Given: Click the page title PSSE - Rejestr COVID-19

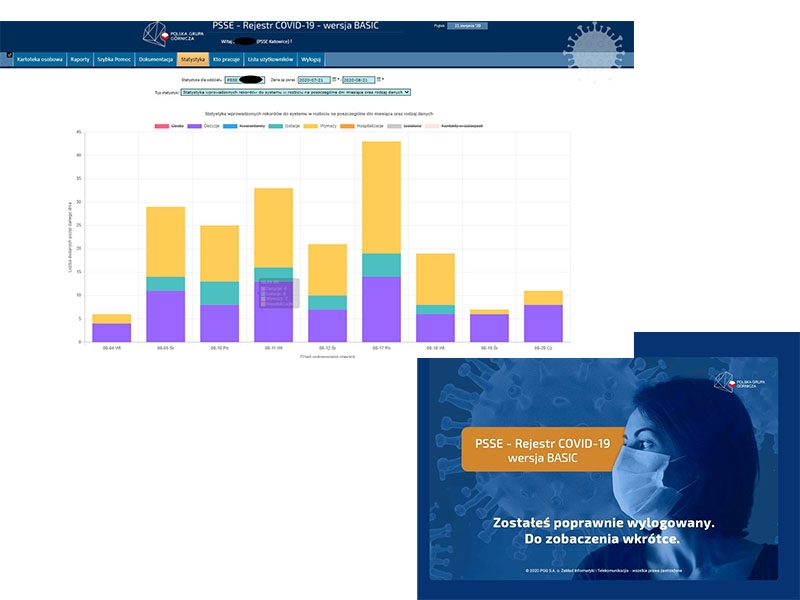Looking at the screenshot, I should (x=296, y=26).
